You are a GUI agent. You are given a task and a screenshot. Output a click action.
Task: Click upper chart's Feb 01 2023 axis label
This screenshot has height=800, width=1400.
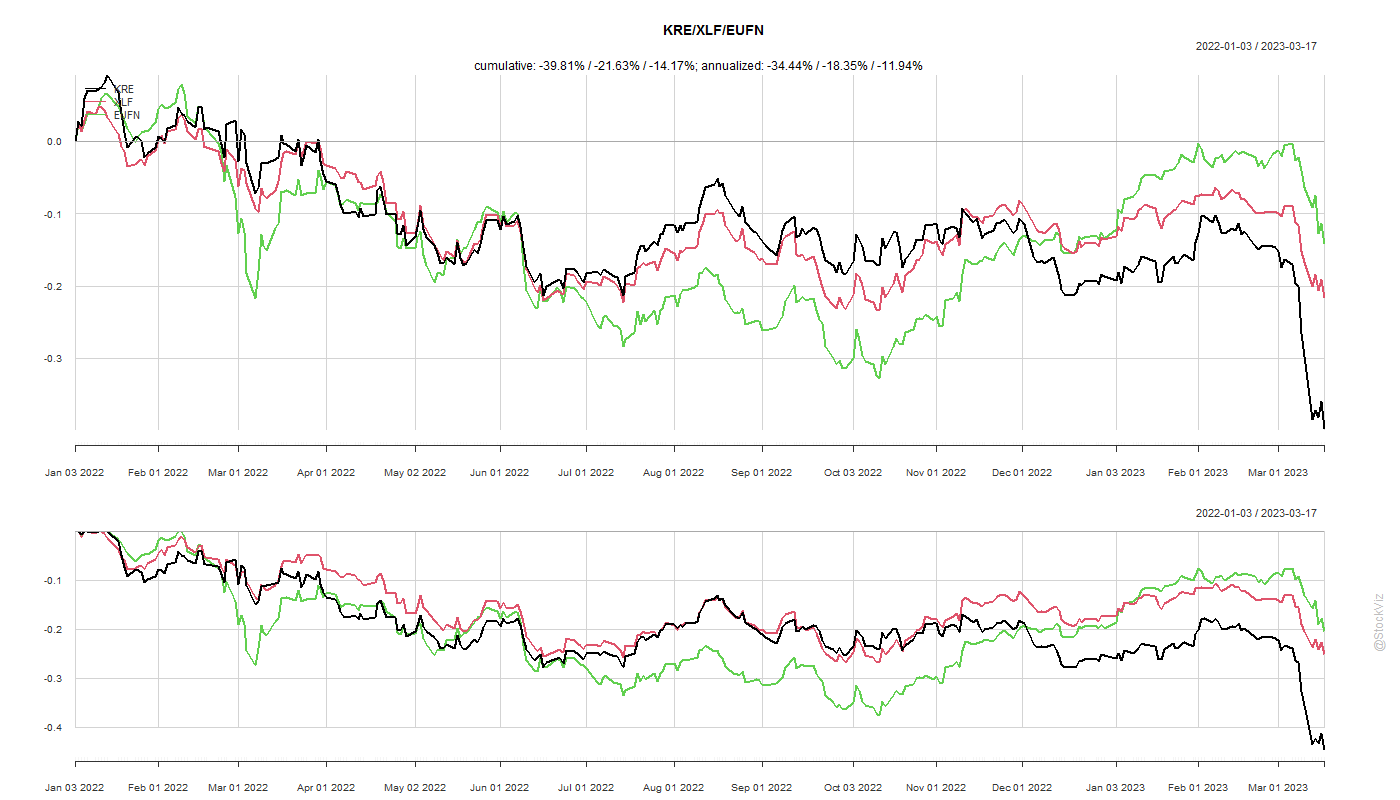coord(1197,473)
